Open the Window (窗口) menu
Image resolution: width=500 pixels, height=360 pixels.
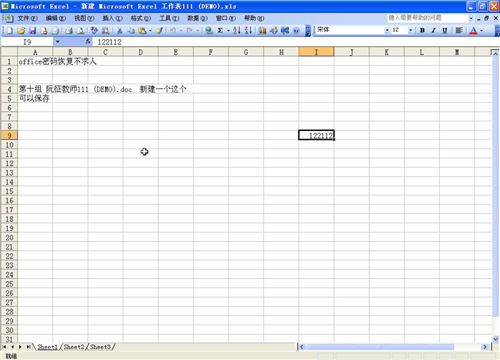226,18
